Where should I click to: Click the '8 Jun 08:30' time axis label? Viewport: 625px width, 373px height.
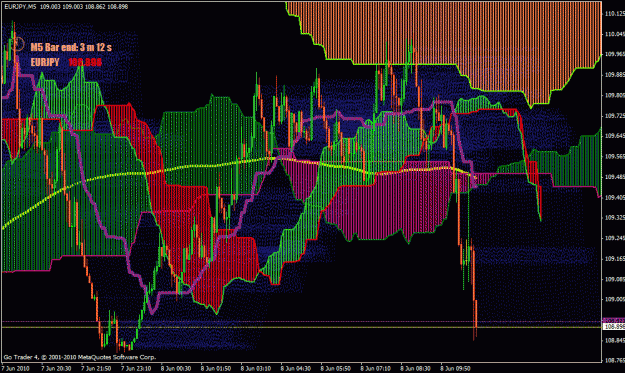coord(415,369)
